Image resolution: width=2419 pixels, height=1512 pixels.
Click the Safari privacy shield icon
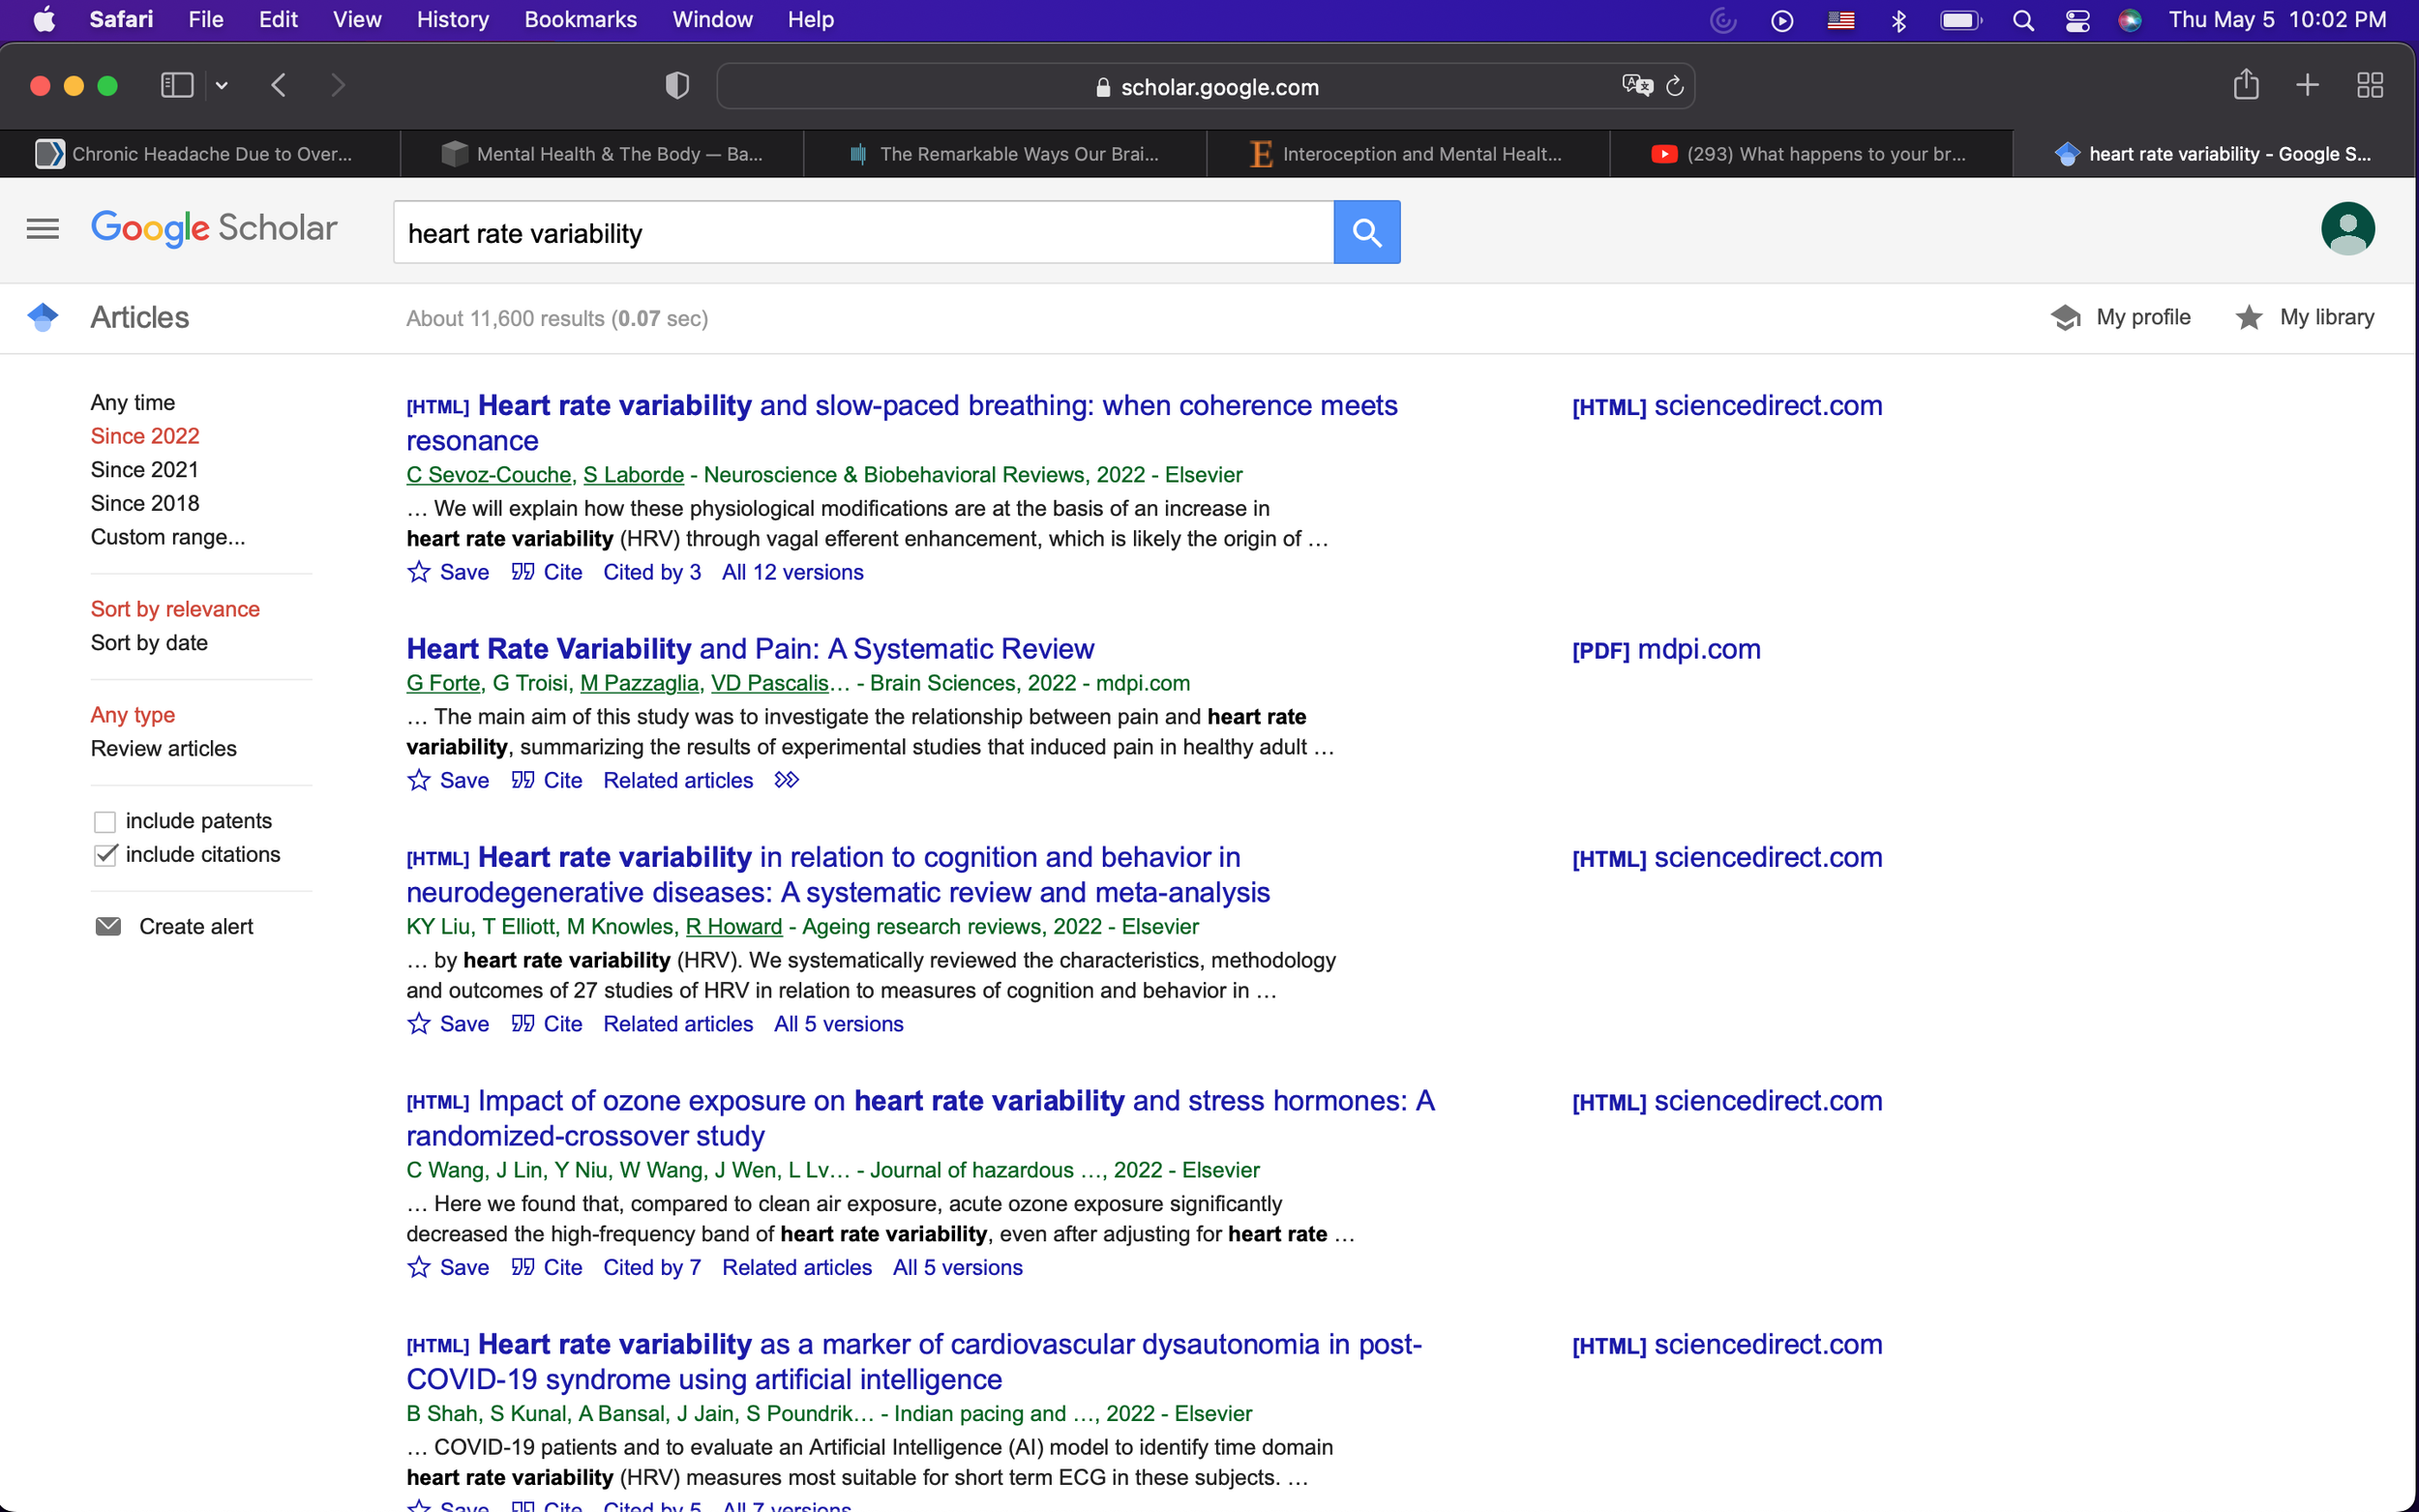point(677,86)
